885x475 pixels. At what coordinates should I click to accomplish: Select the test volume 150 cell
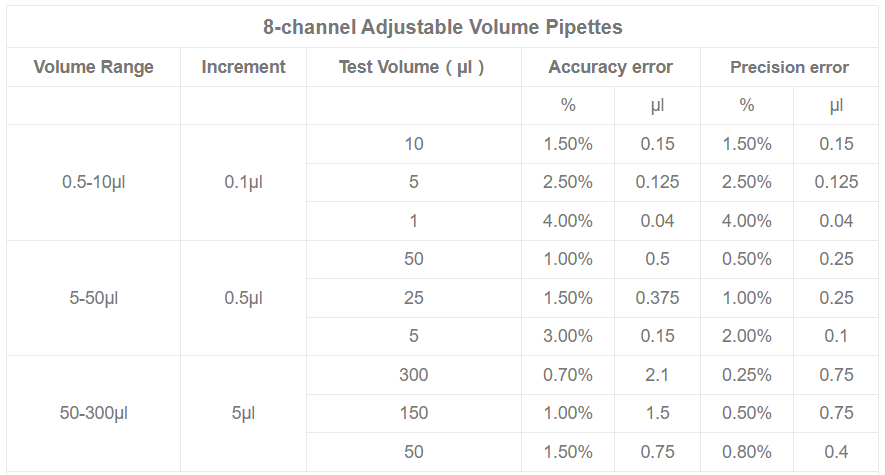pyautogui.click(x=413, y=413)
